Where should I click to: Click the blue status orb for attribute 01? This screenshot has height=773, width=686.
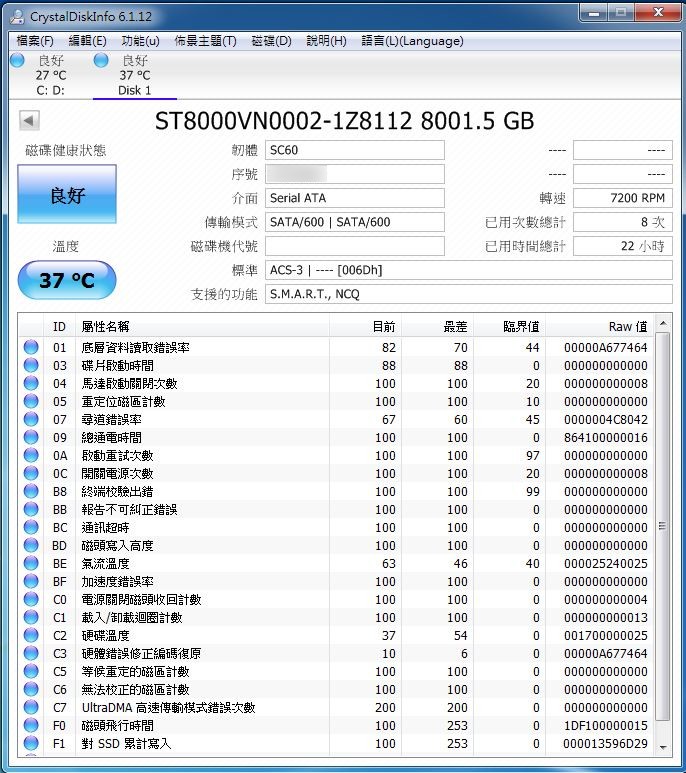pos(31,347)
